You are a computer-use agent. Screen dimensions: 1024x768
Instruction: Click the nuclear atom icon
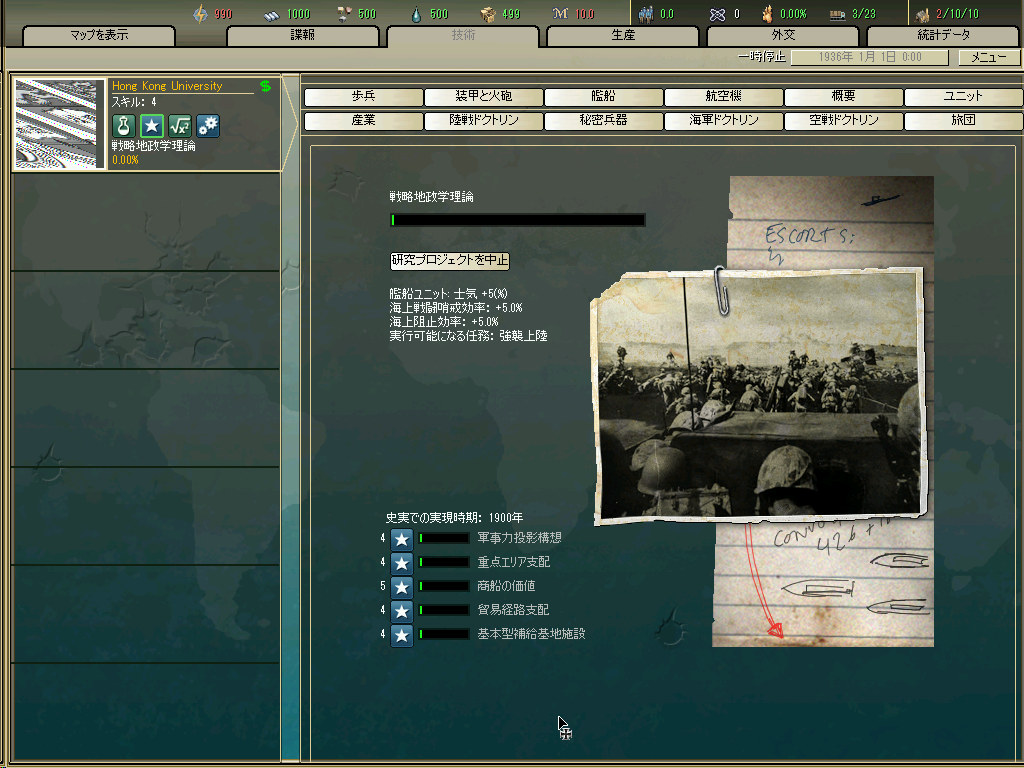717,14
